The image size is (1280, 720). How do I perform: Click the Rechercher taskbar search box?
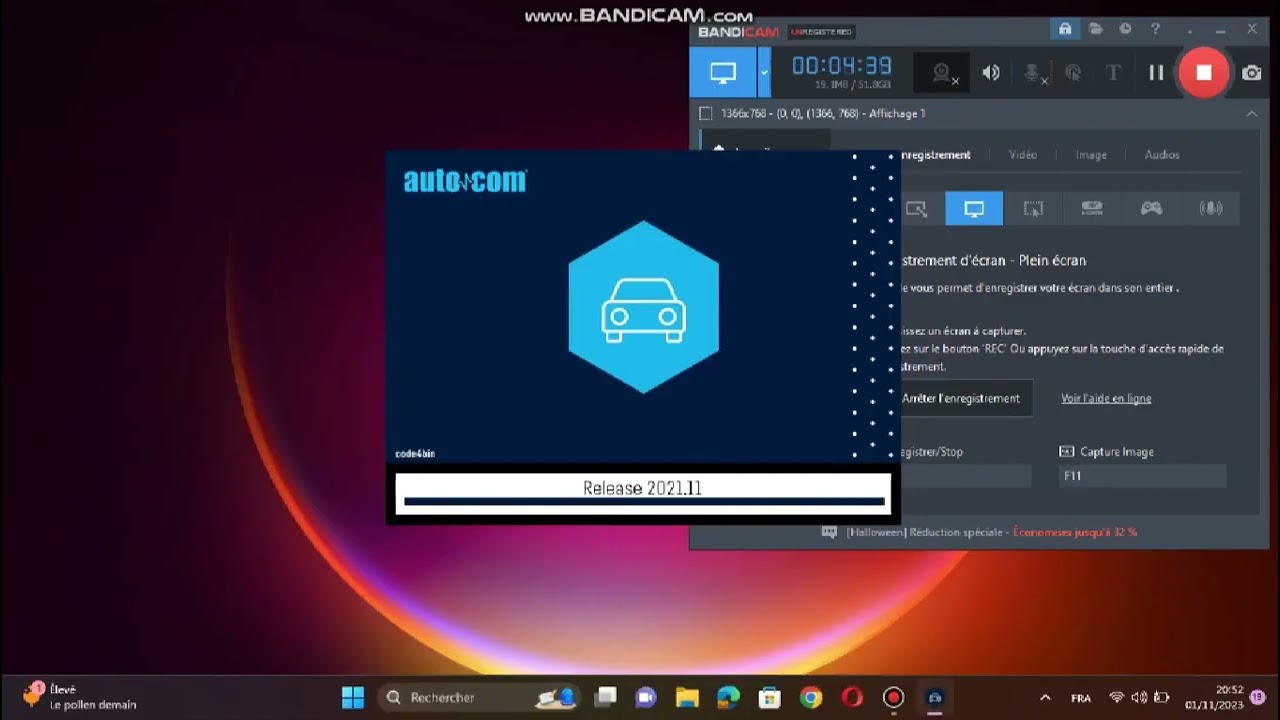[x=481, y=697]
